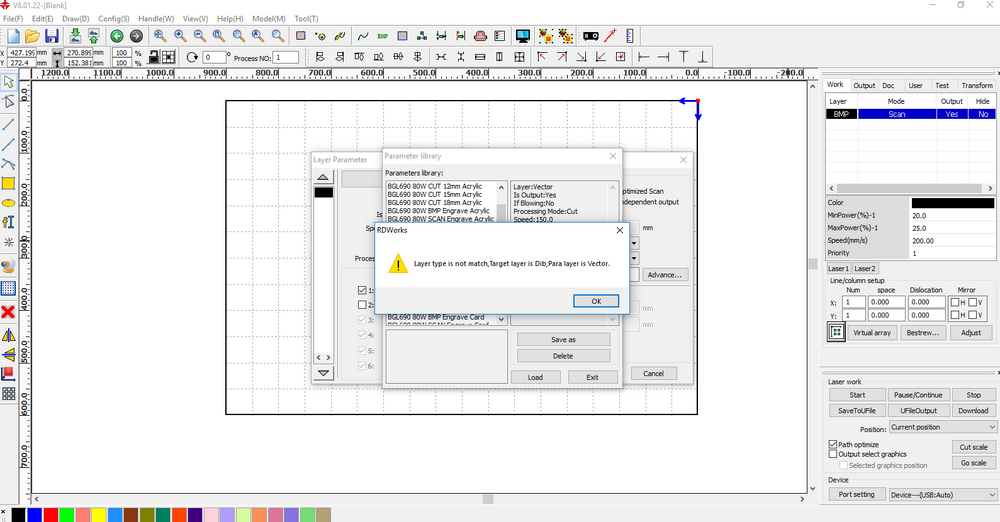Uncheck Path optimize checkbox
The width and height of the screenshot is (1000, 522).
tap(833, 445)
